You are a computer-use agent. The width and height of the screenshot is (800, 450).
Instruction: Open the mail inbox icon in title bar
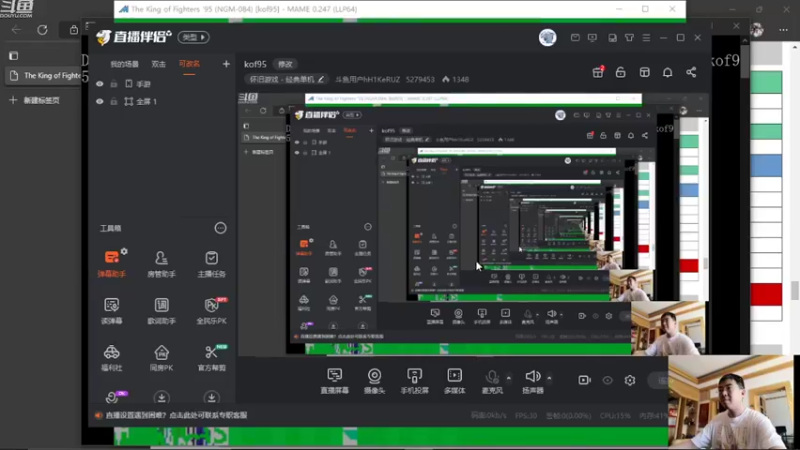pyautogui.click(x=575, y=38)
